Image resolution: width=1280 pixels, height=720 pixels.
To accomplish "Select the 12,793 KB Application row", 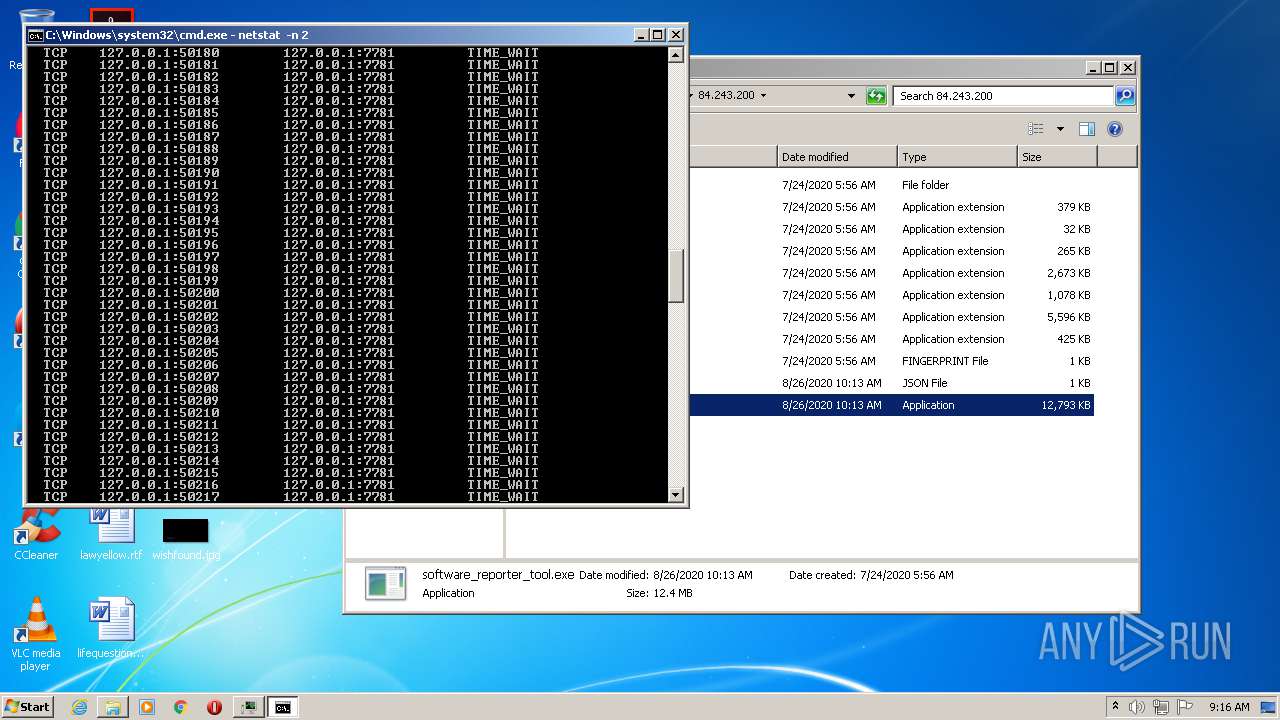I will (891, 405).
